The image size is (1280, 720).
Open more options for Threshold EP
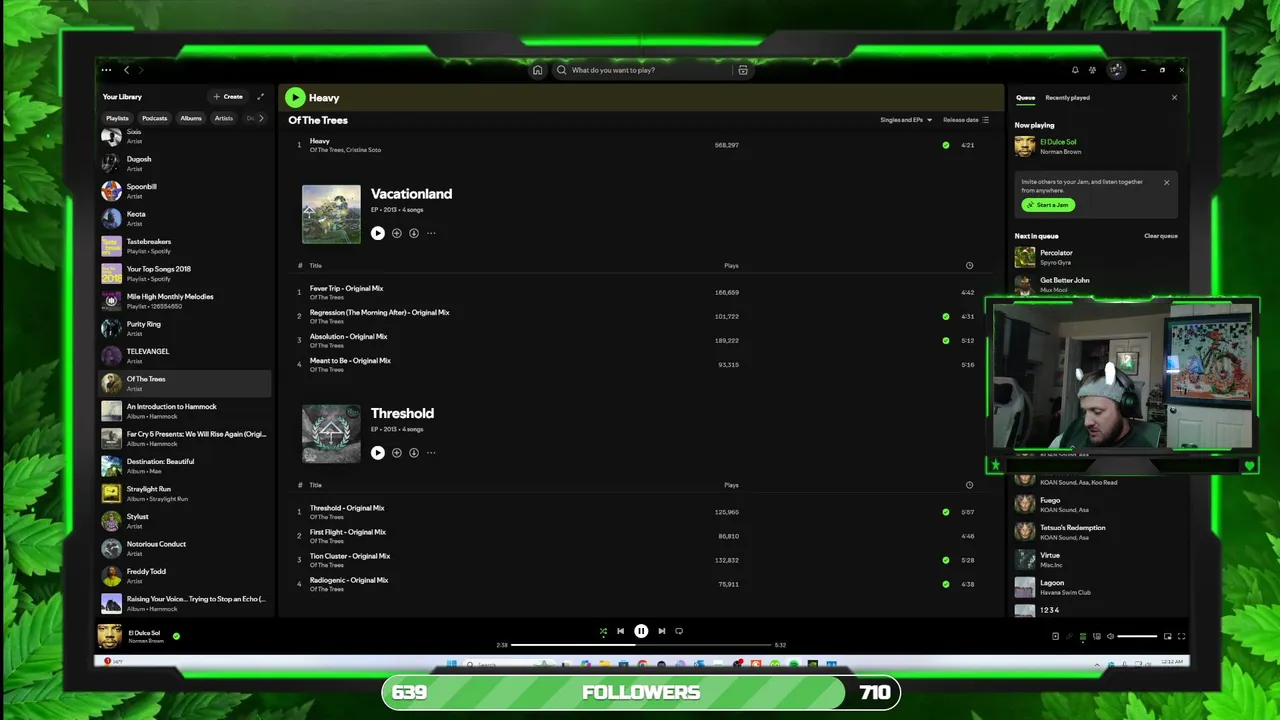coord(431,453)
